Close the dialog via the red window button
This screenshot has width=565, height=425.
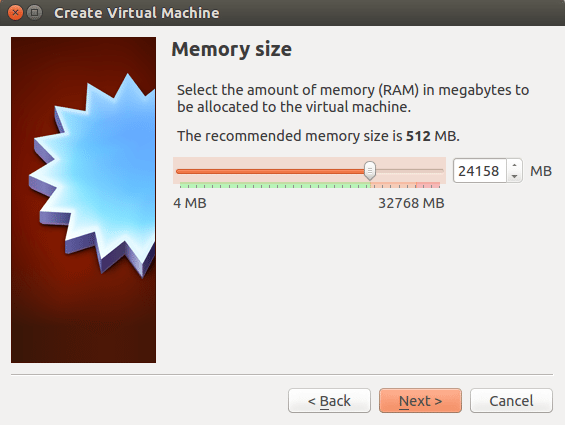click(15, 13)
